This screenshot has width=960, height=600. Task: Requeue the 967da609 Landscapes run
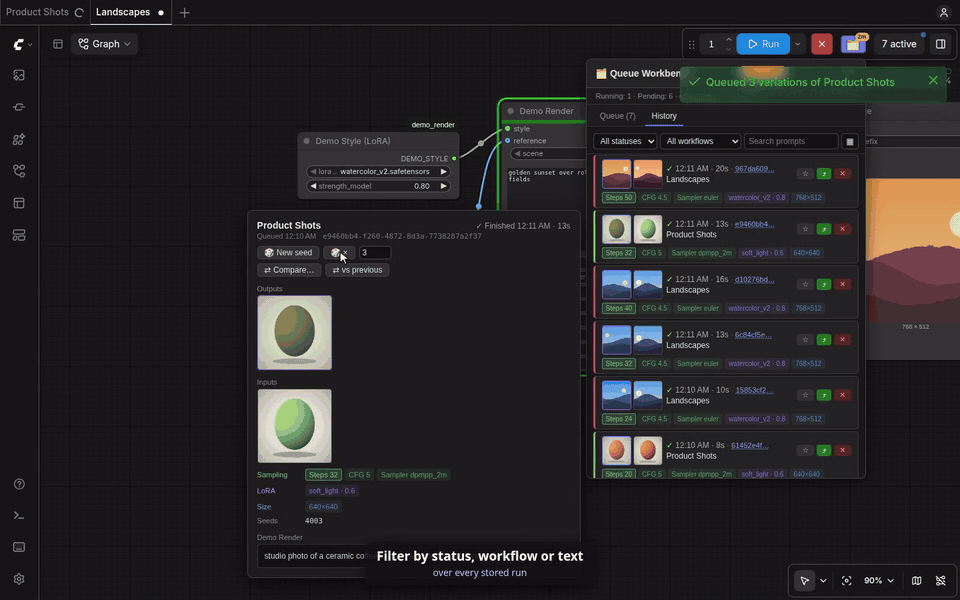[824, 174]
